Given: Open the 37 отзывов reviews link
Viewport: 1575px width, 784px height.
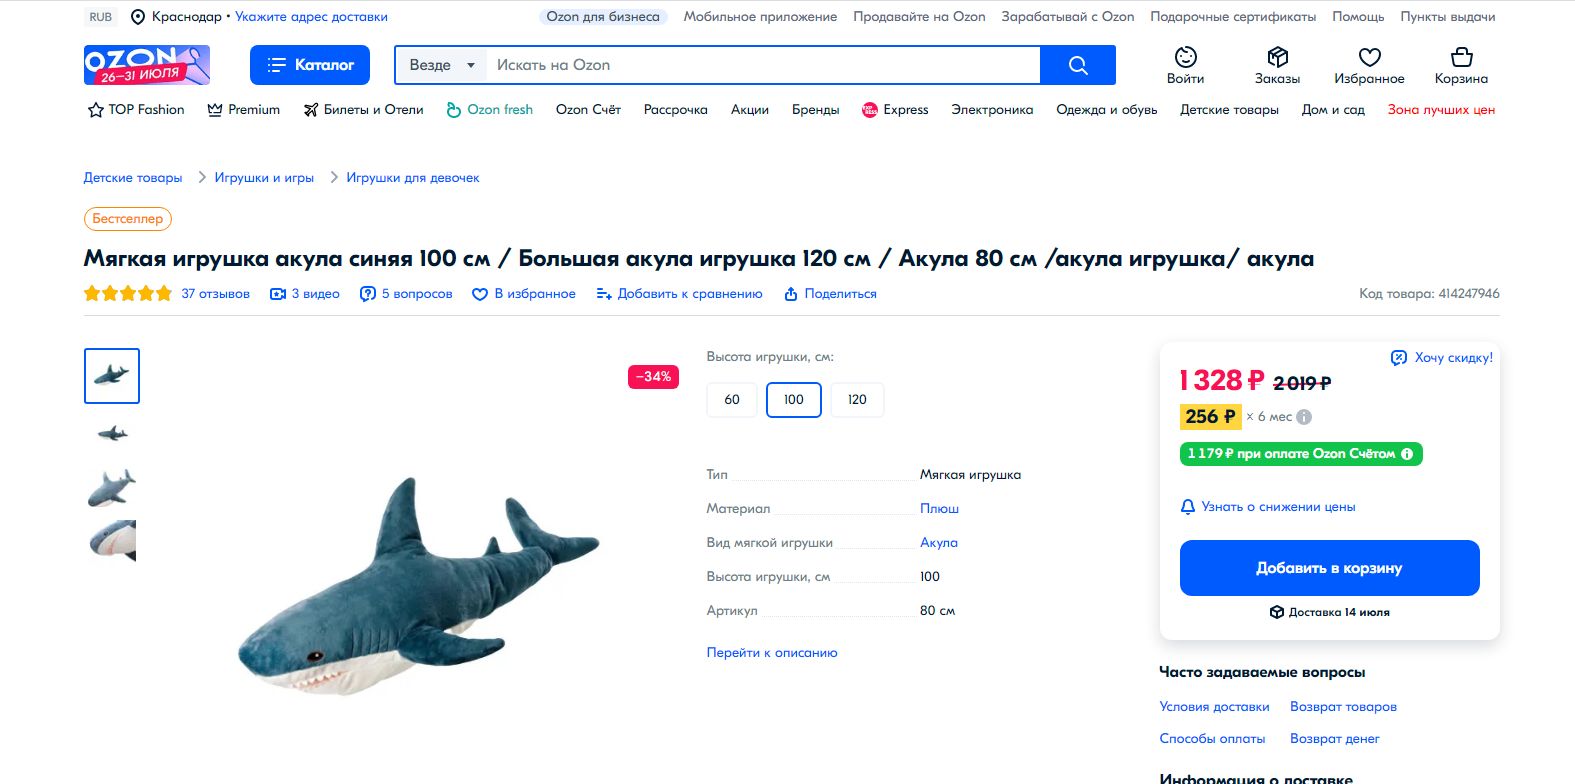Looking at the screenshot, I should click(215, 294).
